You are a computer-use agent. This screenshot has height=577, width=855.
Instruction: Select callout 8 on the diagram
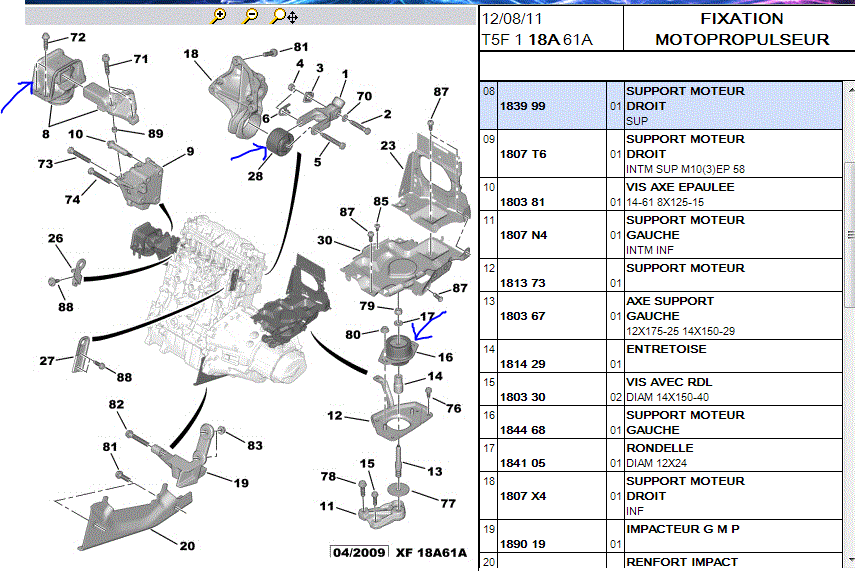pos(46,132)
